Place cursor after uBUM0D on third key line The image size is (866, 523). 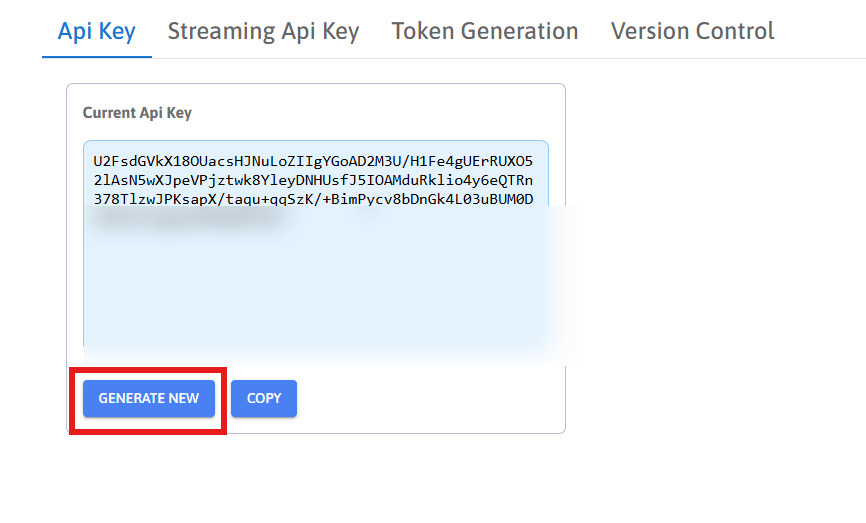click(x=535, y=199)
